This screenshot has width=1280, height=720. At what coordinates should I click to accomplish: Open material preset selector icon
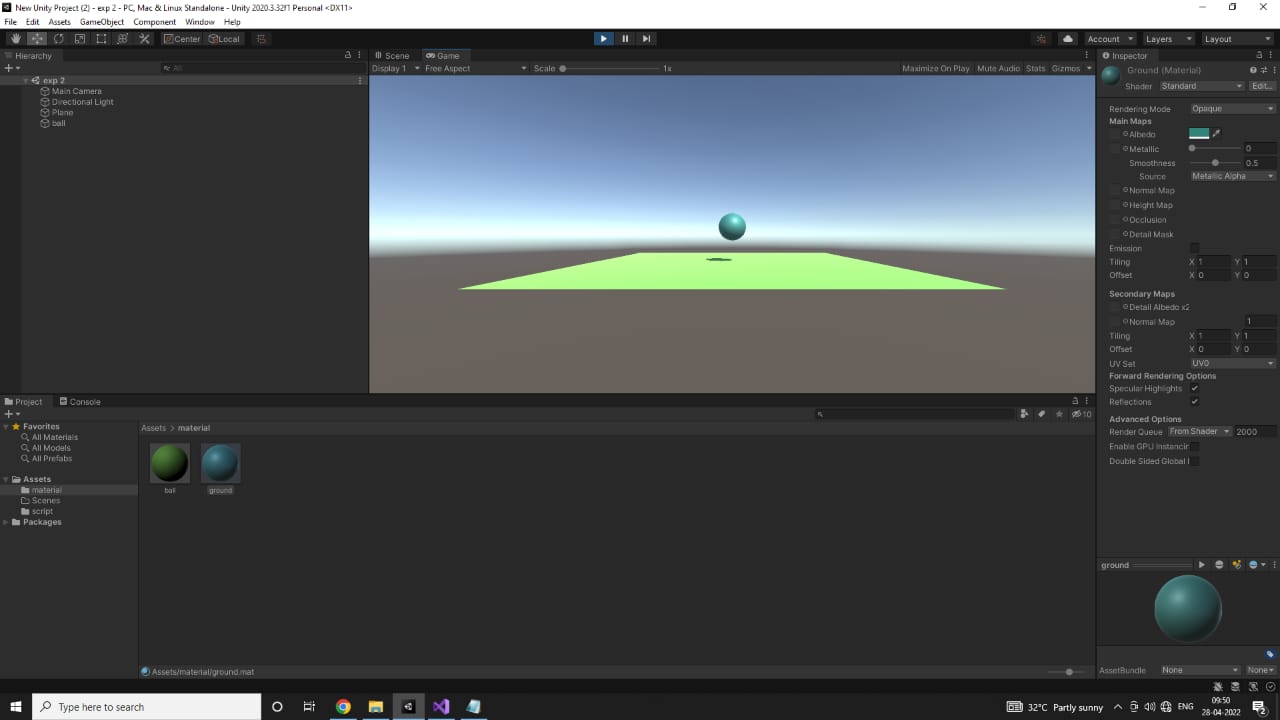pyautogui.click(x=1263, y=70)
